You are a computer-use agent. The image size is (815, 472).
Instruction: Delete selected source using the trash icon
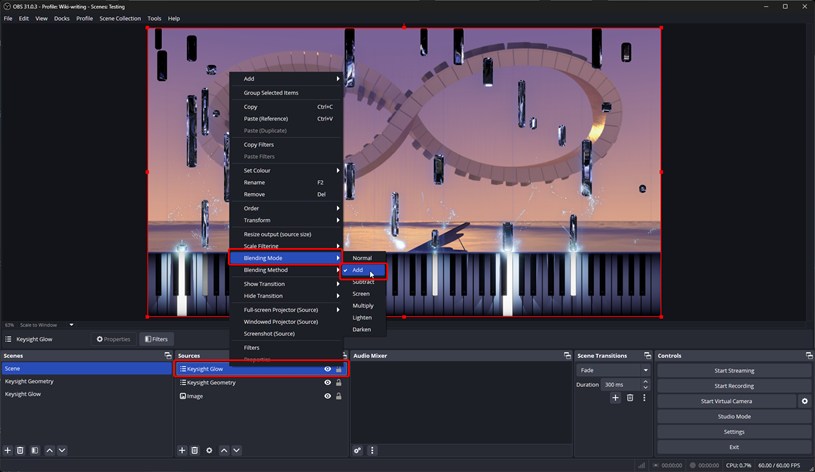click(194, 450)
